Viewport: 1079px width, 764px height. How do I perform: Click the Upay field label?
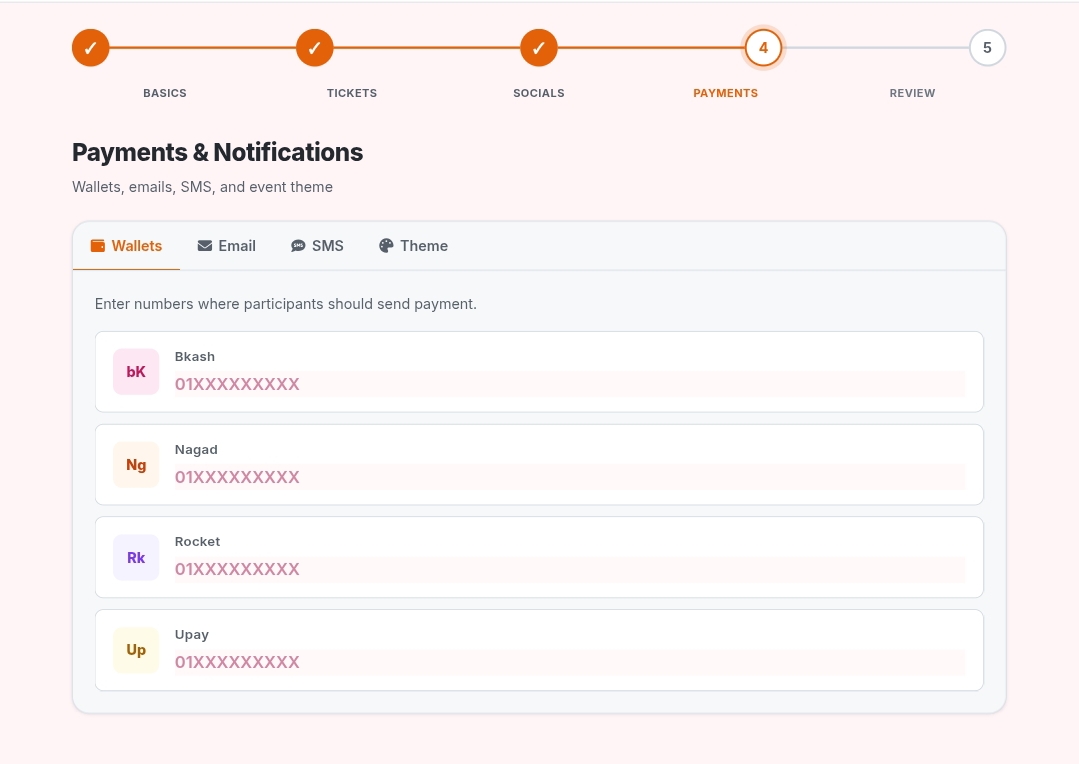pyautogui.click(x=192, y=635)
